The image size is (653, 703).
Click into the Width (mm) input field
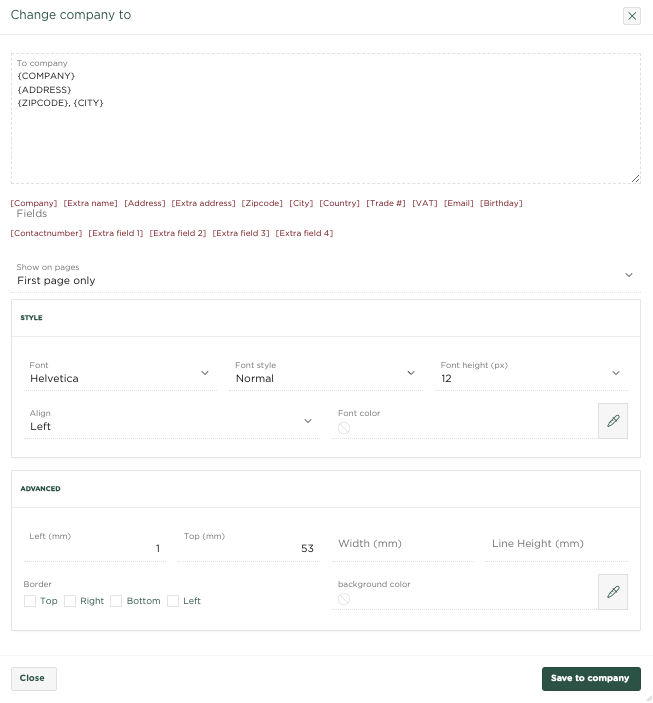tap(401, 544)
